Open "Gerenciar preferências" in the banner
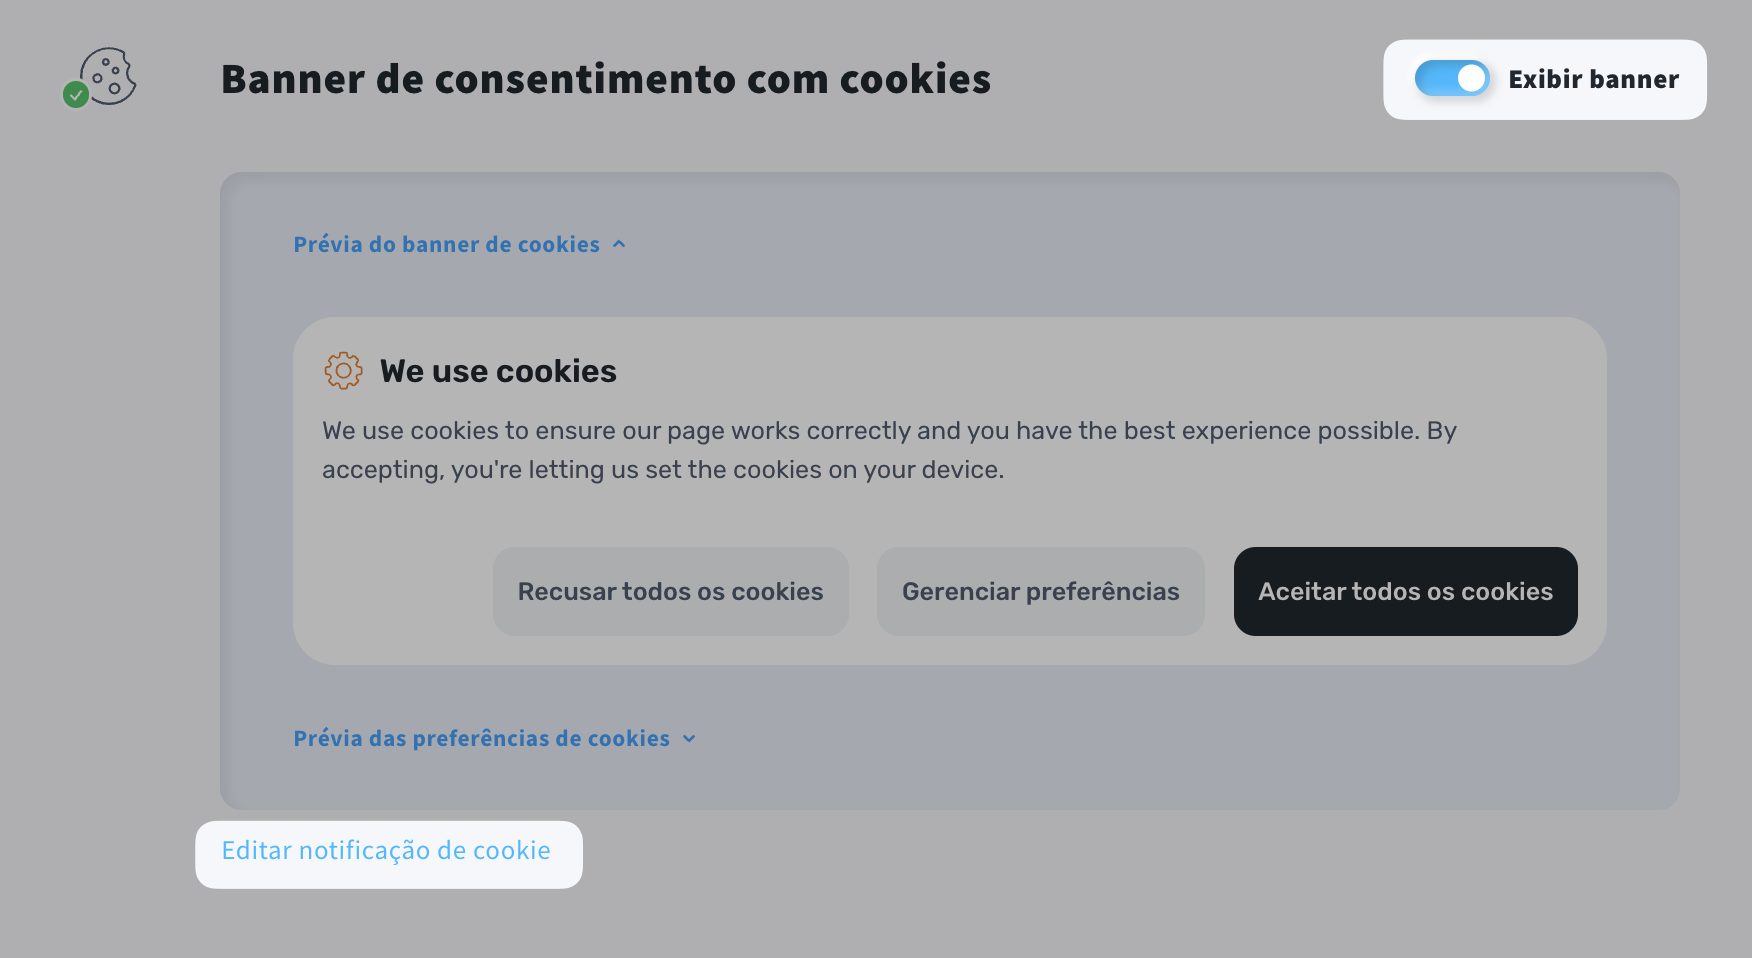 click(x=1040, y=591)
